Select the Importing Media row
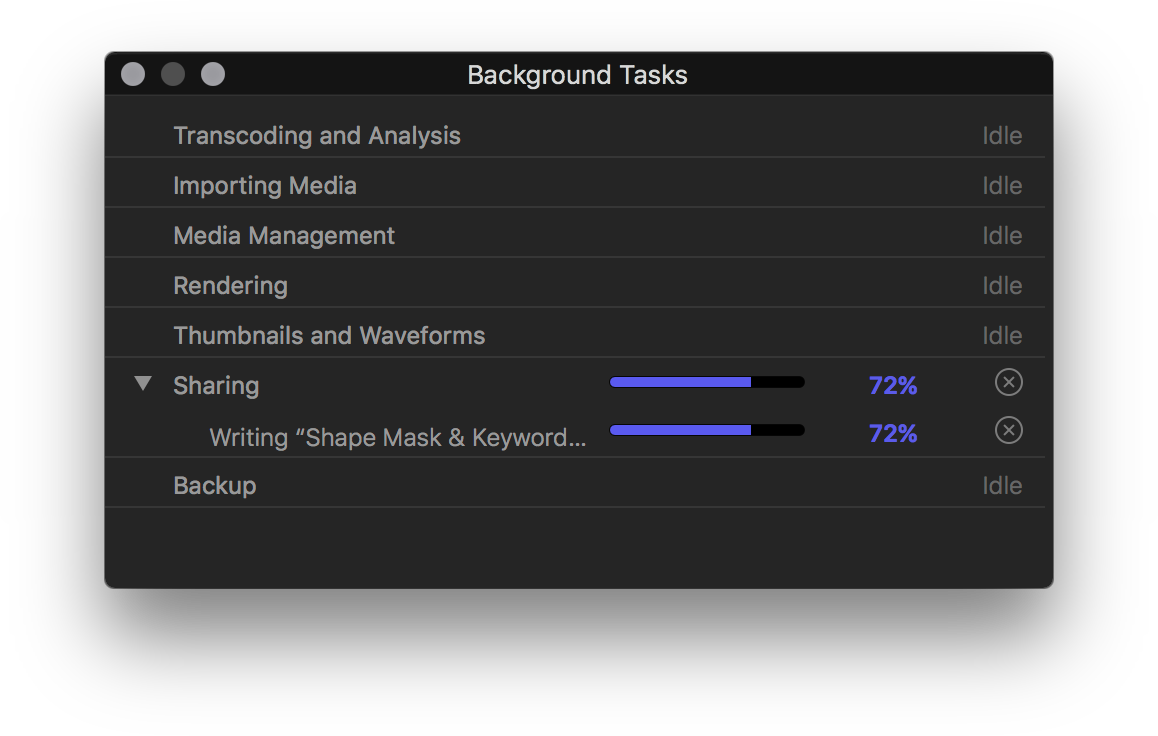Image resolution: width=1158 pixels, height=736 pixels. click(575, 185)
